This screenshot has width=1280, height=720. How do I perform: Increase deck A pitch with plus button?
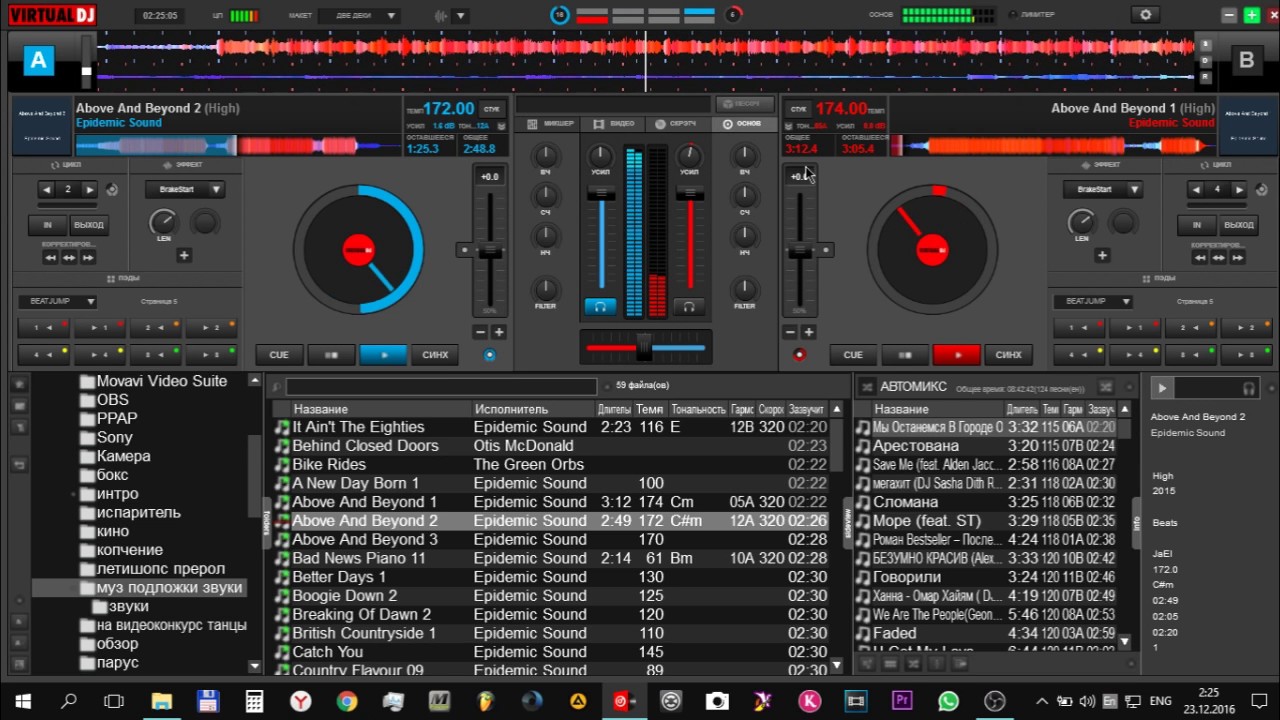(x=499, y=332)
